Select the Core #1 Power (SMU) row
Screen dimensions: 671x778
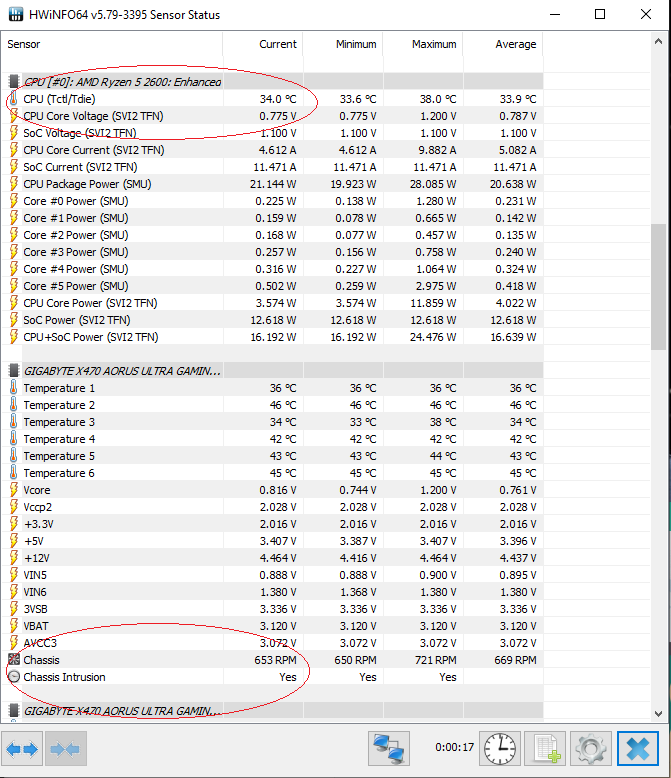pos(272,217)
